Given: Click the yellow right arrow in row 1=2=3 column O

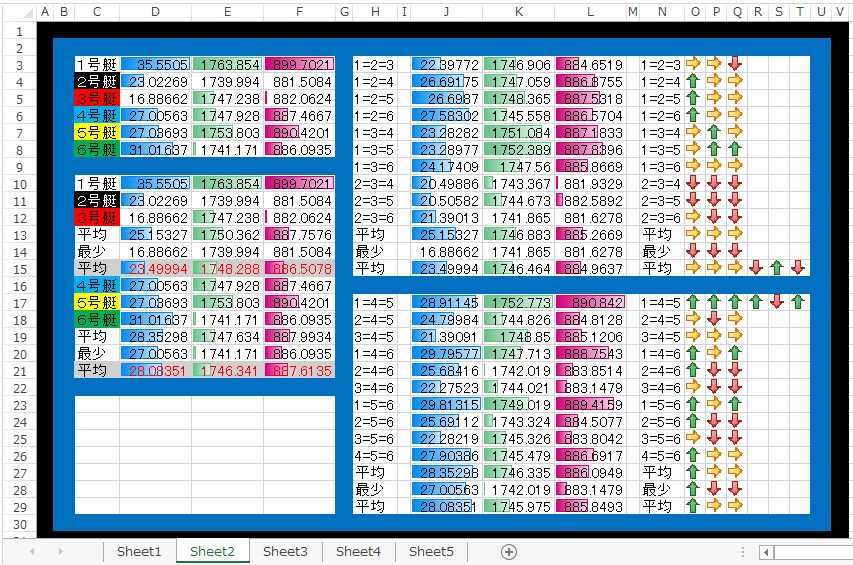Looking at the screenshot, I should [x=693, y=64].
